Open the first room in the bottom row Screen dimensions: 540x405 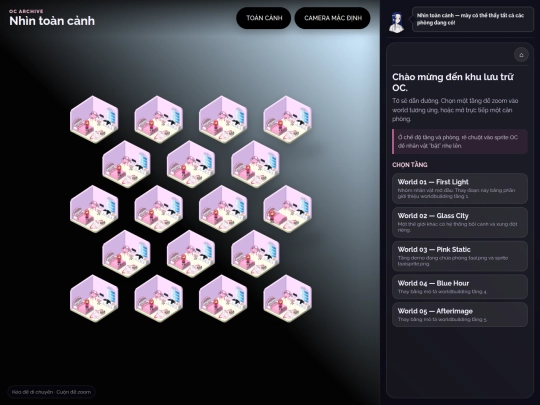pyautogui.click(x=94, y=299)
